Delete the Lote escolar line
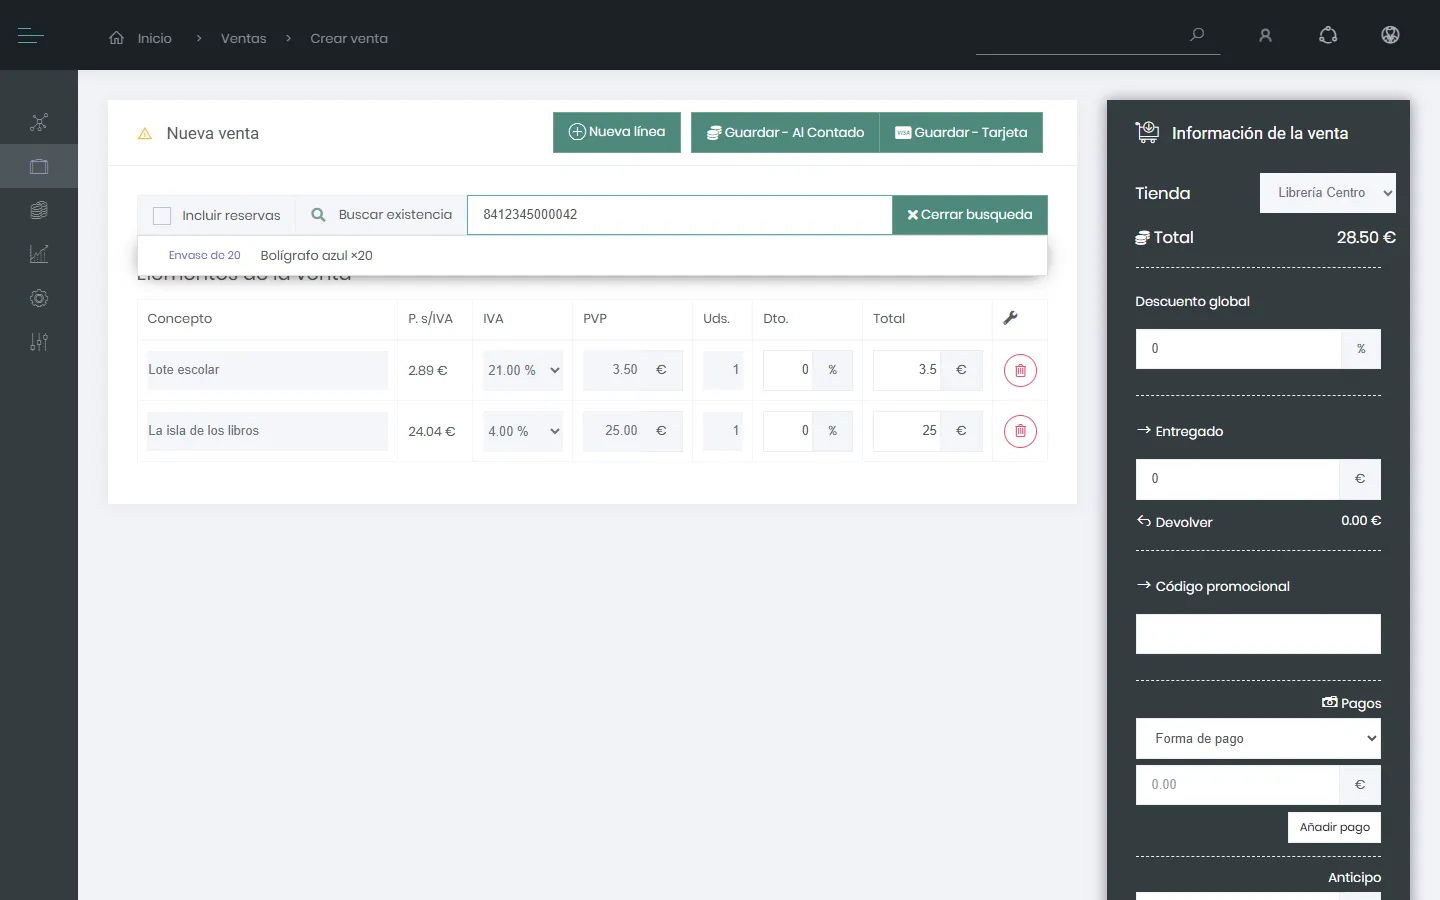Viewport: 1440px width, 900px height. [x=1020, y=371]
